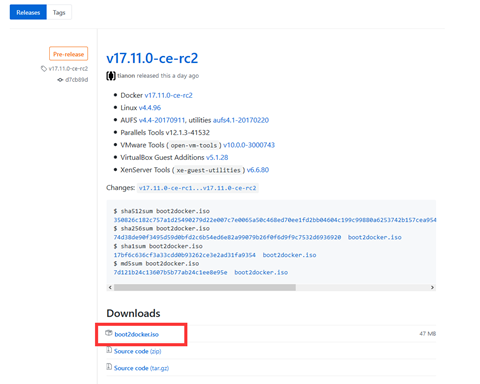Click the tianon avatar icon
The image size is (480, 384).
pyautogui.click(x=111, y=76)
